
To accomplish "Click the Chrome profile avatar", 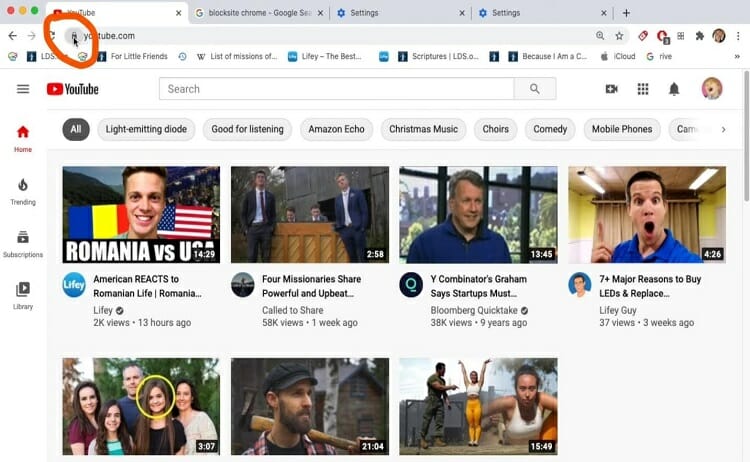I will [719, 36].
